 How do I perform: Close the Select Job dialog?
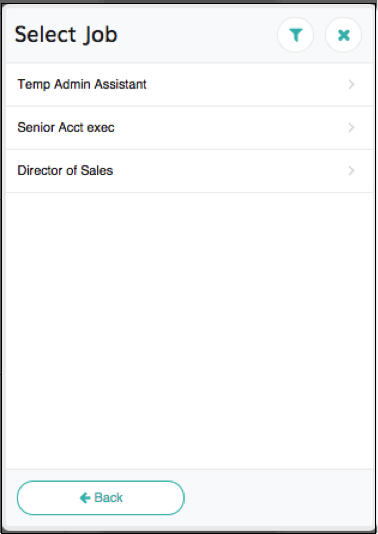pyautogui.click(x=343, y=35)
